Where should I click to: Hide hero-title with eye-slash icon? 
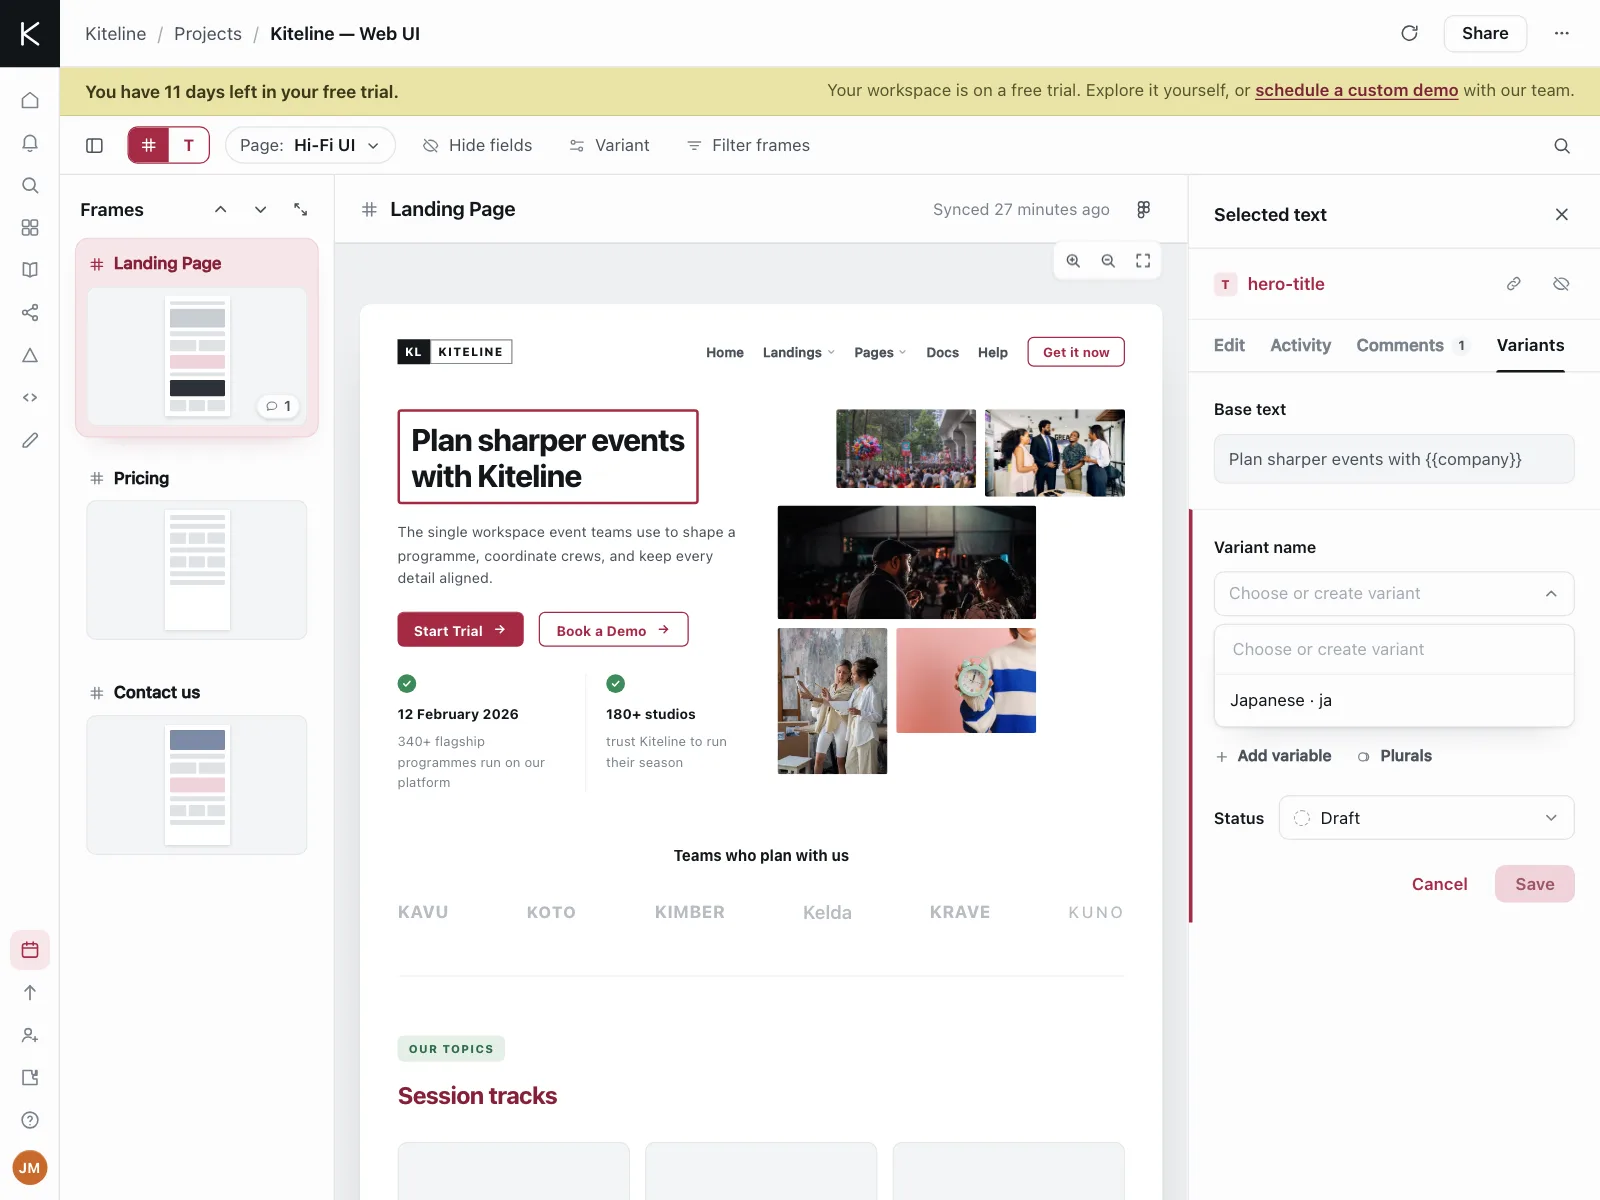pos(1561,284)
